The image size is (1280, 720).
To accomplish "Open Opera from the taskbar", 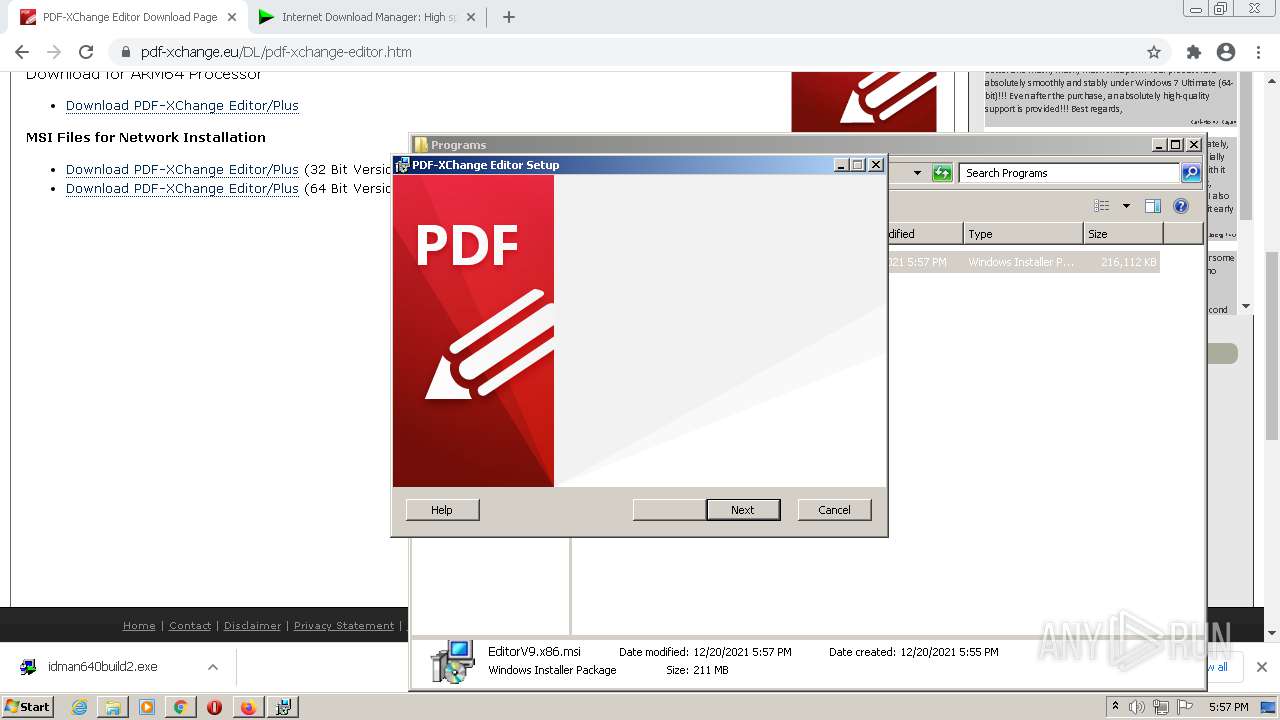I will click(x=214, y=707).
